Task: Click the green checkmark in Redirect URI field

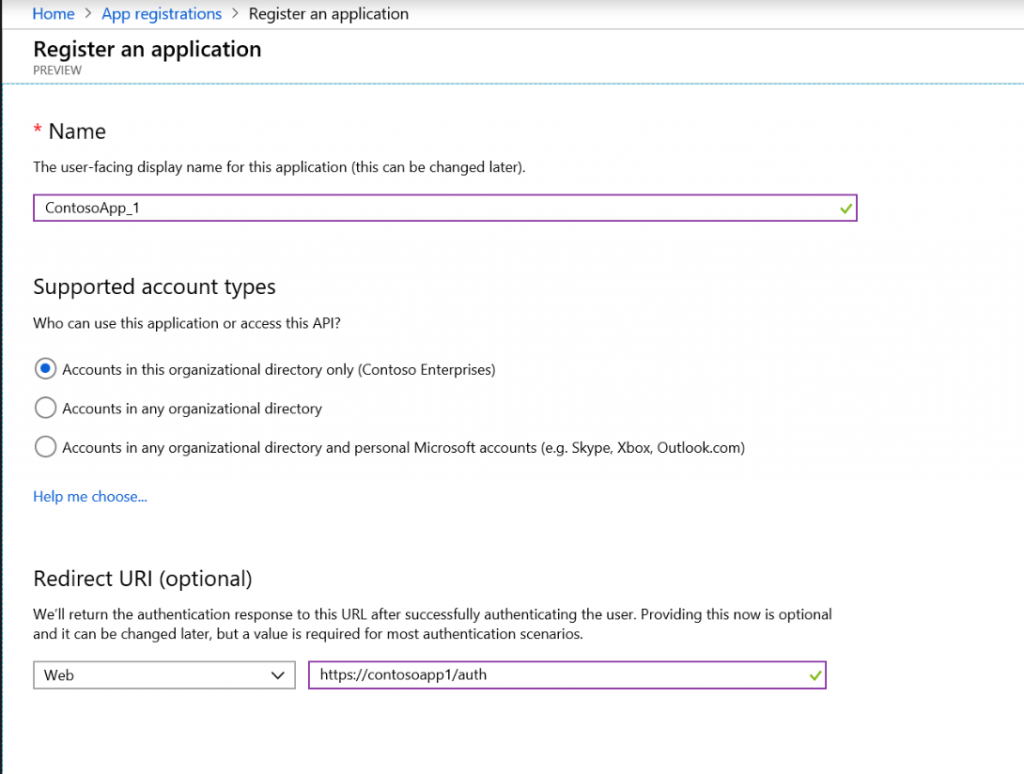Action: point(815,676)
